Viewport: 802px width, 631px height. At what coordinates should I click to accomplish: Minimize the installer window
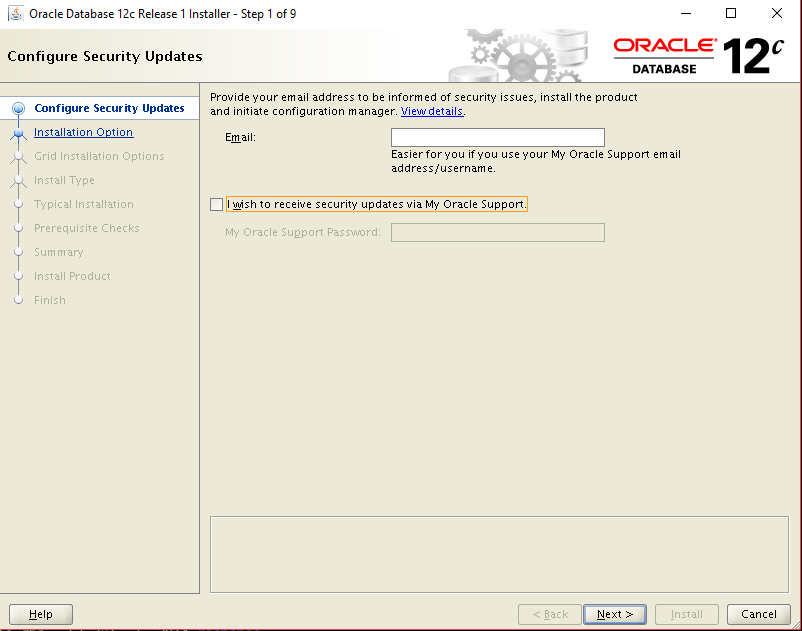(x=686, y=13)
